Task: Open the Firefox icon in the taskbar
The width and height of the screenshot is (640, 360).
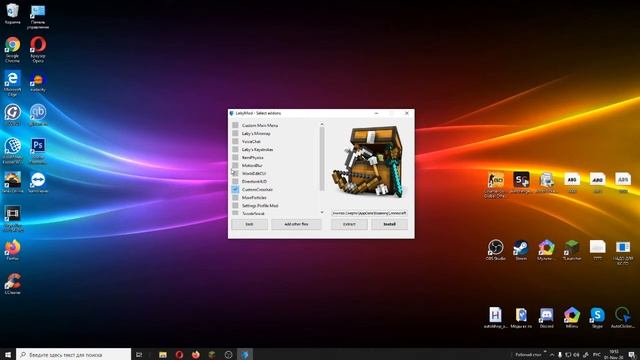Action: tap(196, 355)
